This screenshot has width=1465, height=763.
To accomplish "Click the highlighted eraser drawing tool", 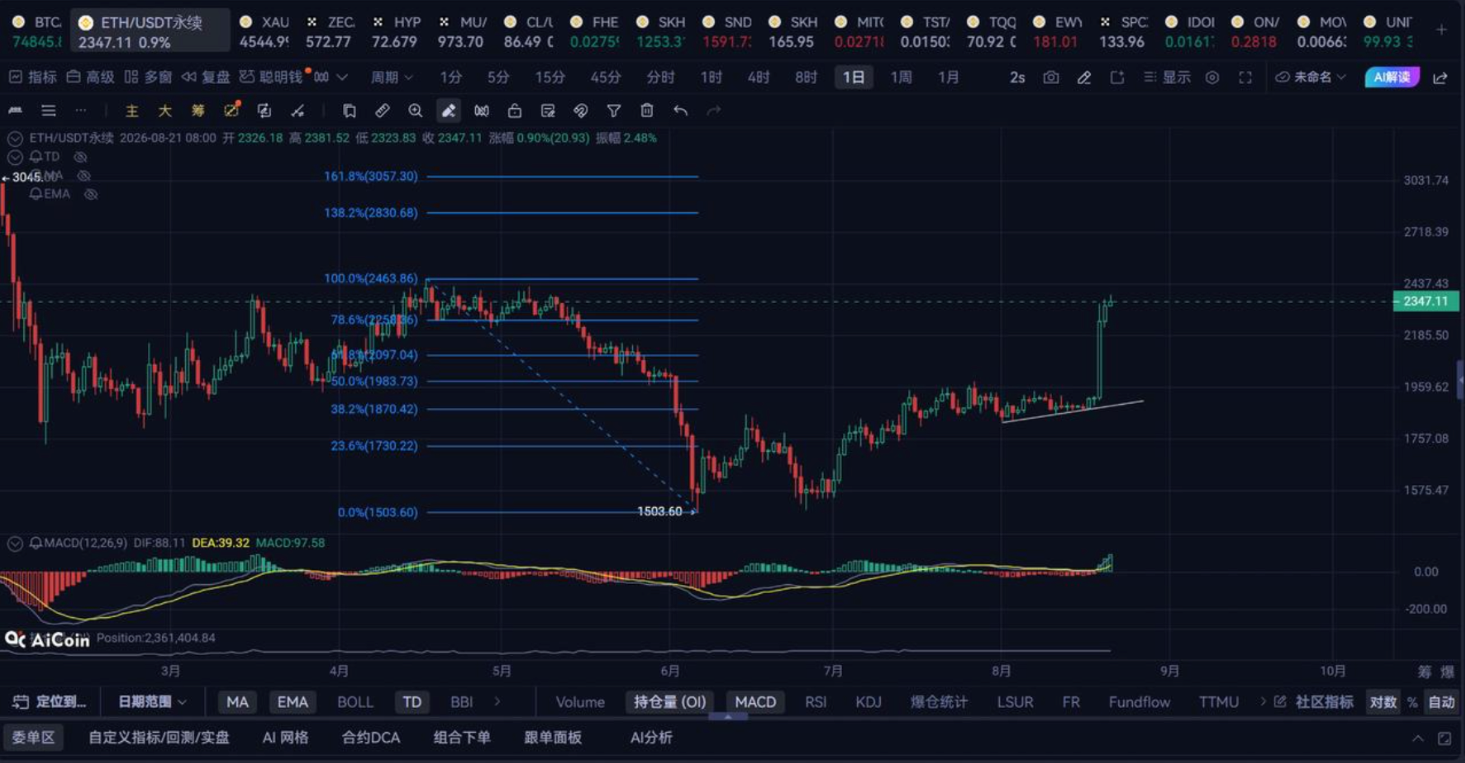I will tap(448, 111).
